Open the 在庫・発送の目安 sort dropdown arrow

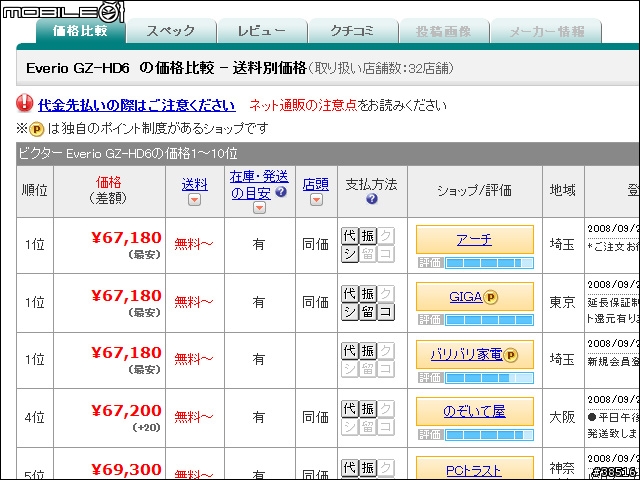tap(259, 207)
